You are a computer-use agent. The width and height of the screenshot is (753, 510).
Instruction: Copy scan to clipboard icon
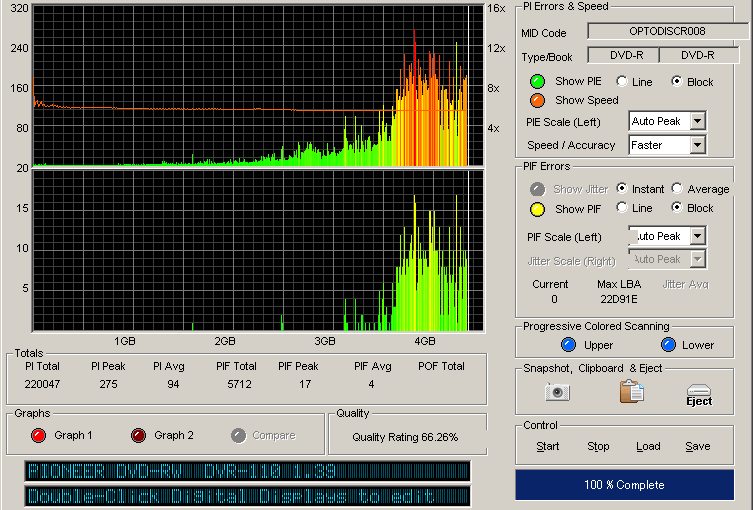[x=632, y=391]
